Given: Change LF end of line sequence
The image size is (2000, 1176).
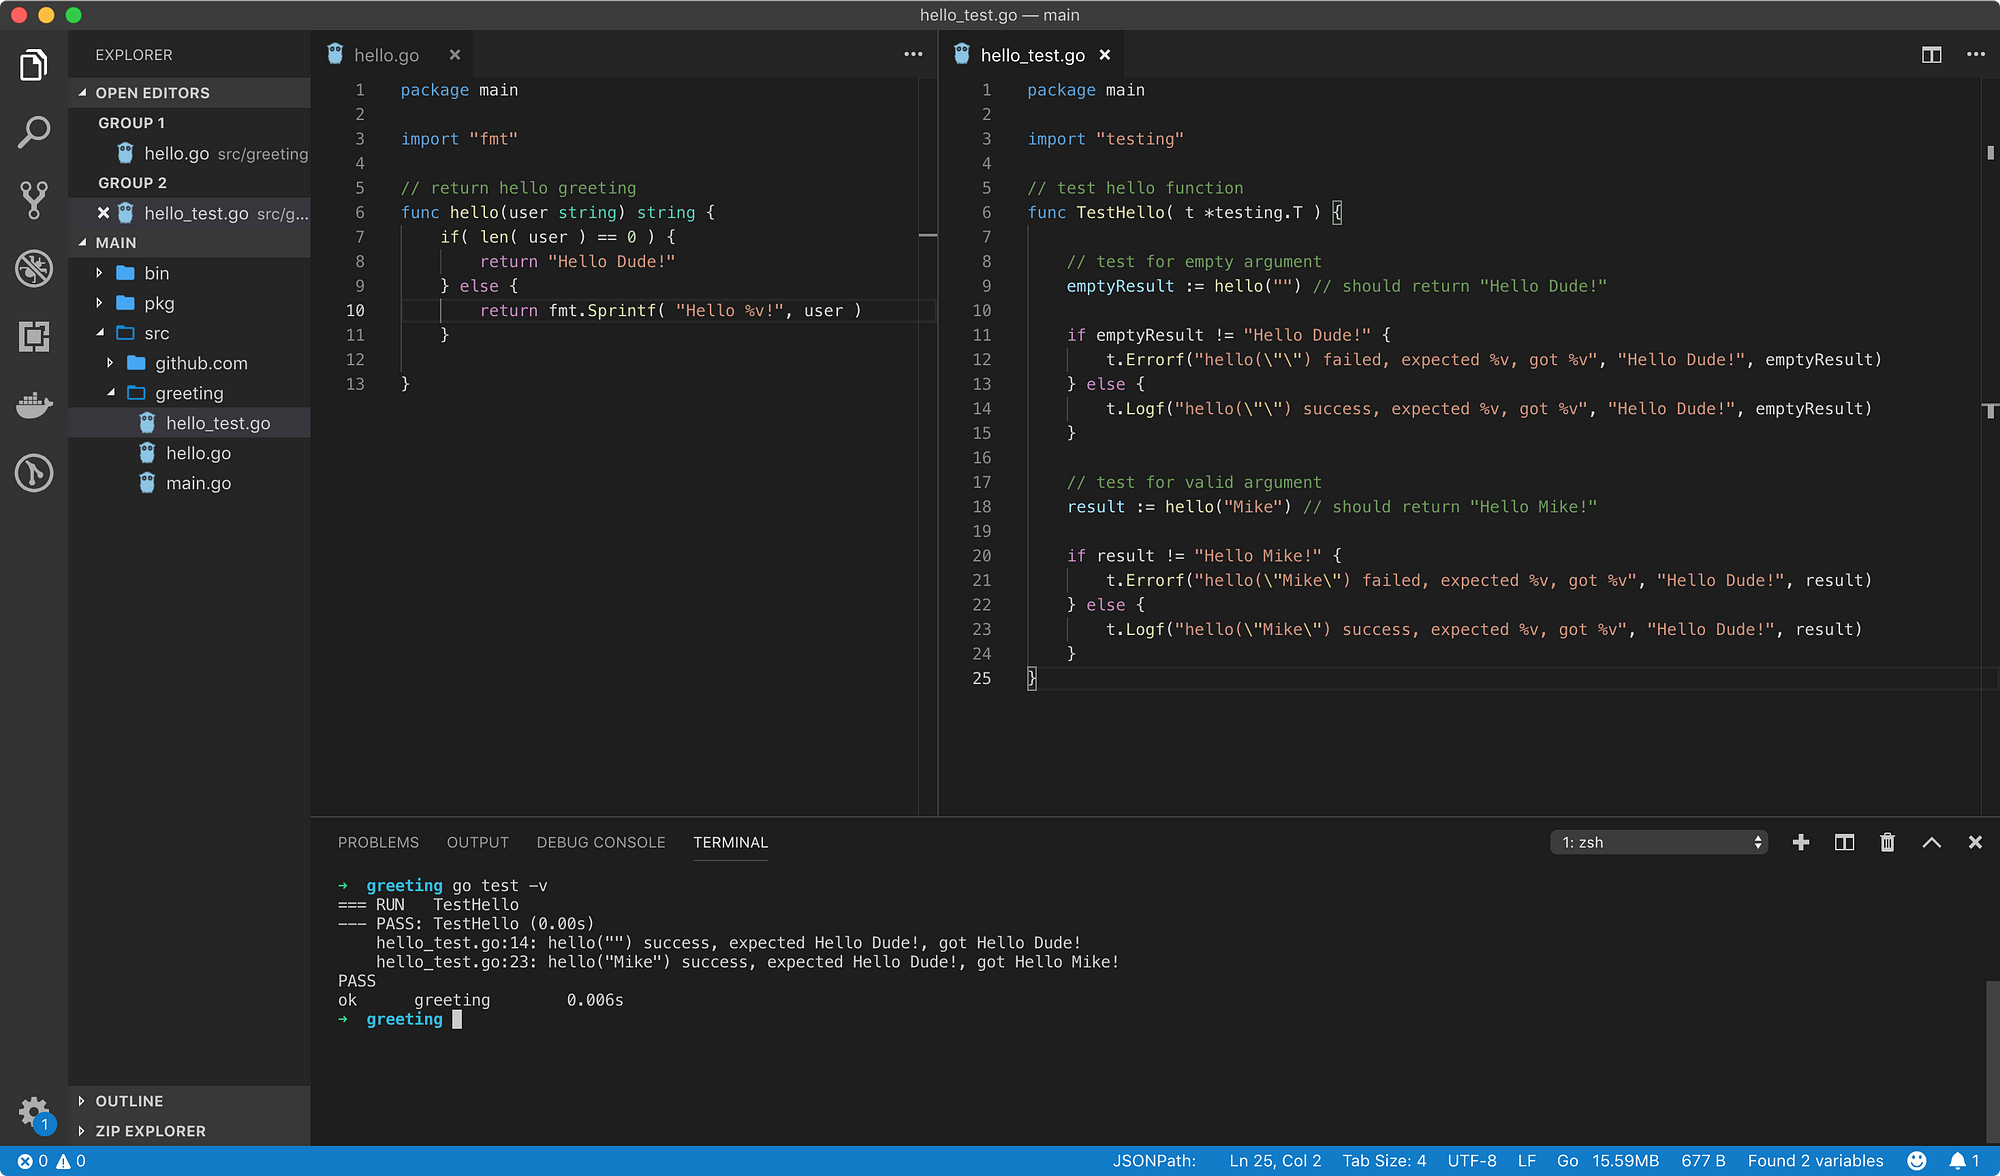Looking at the screenshot, I should (1526, 1161).
